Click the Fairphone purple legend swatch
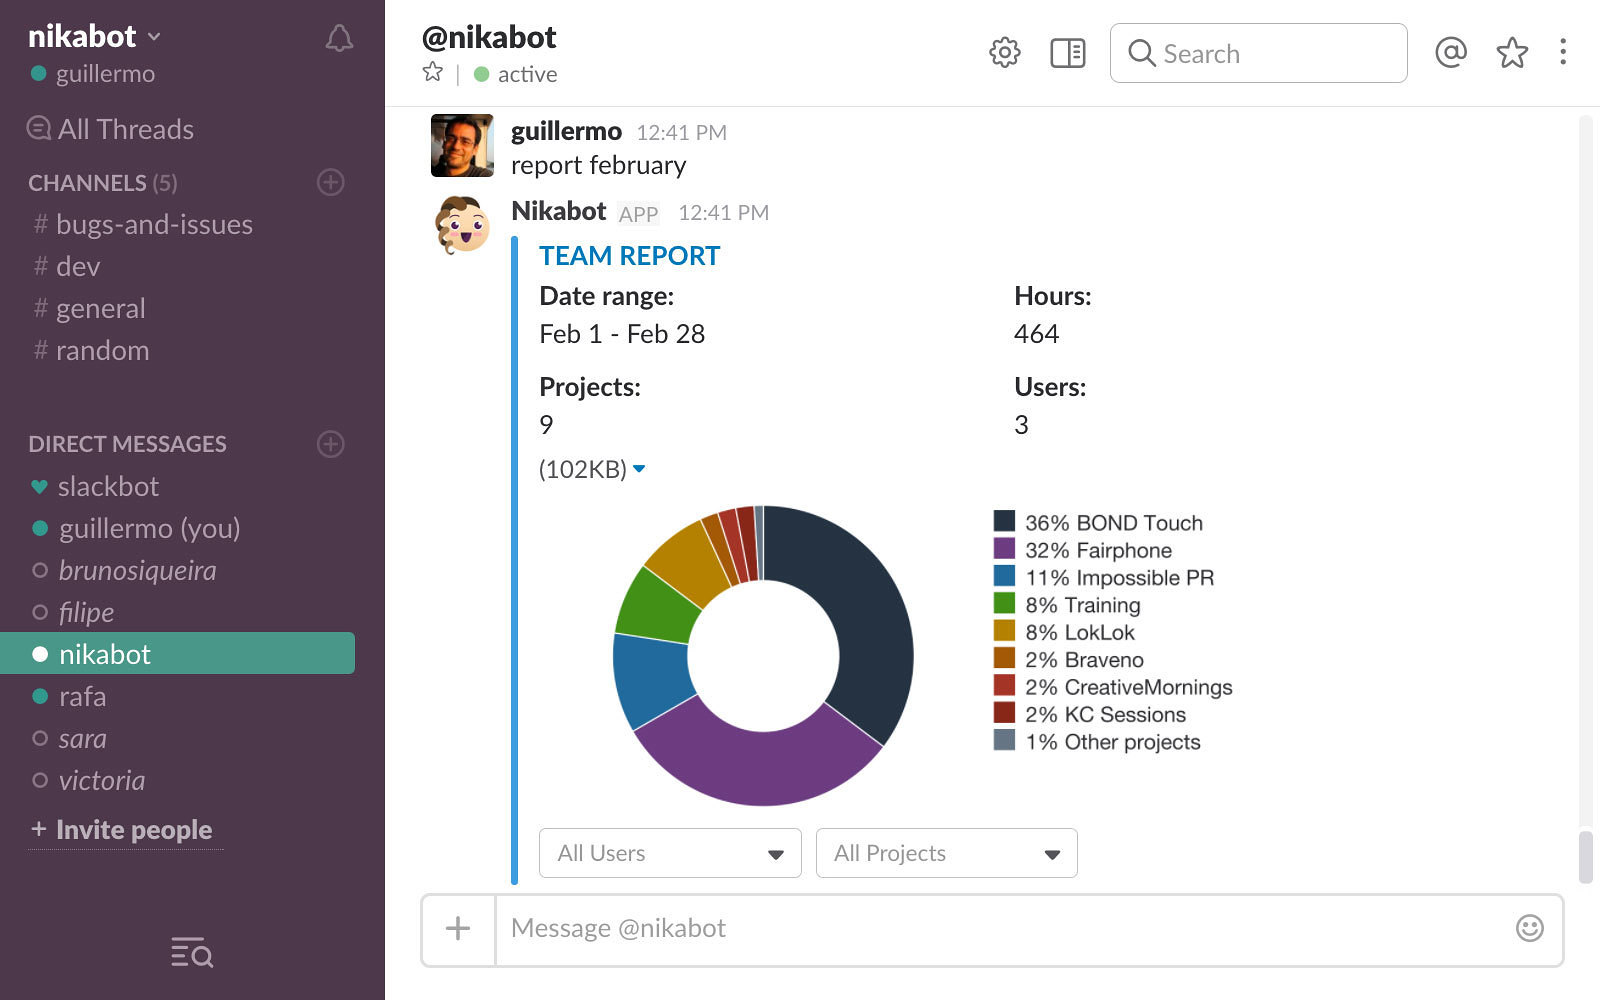 1004,548
